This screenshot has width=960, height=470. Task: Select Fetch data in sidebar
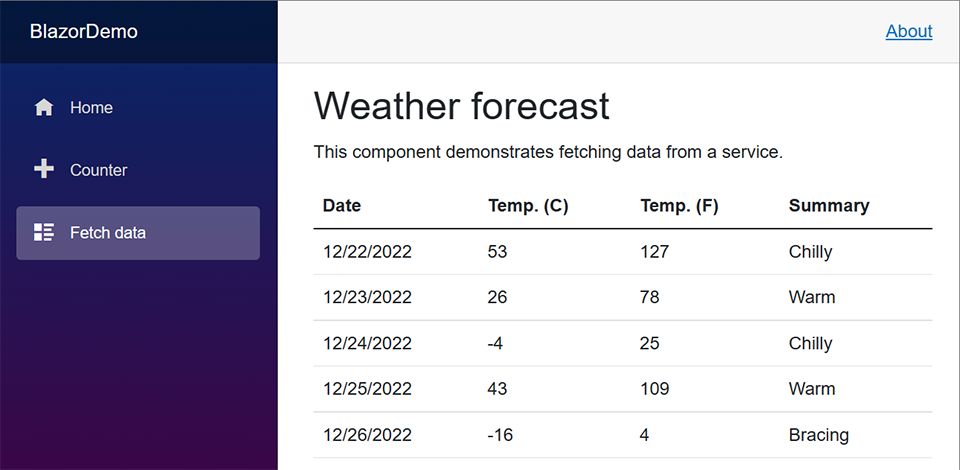[x=107, y=233]
